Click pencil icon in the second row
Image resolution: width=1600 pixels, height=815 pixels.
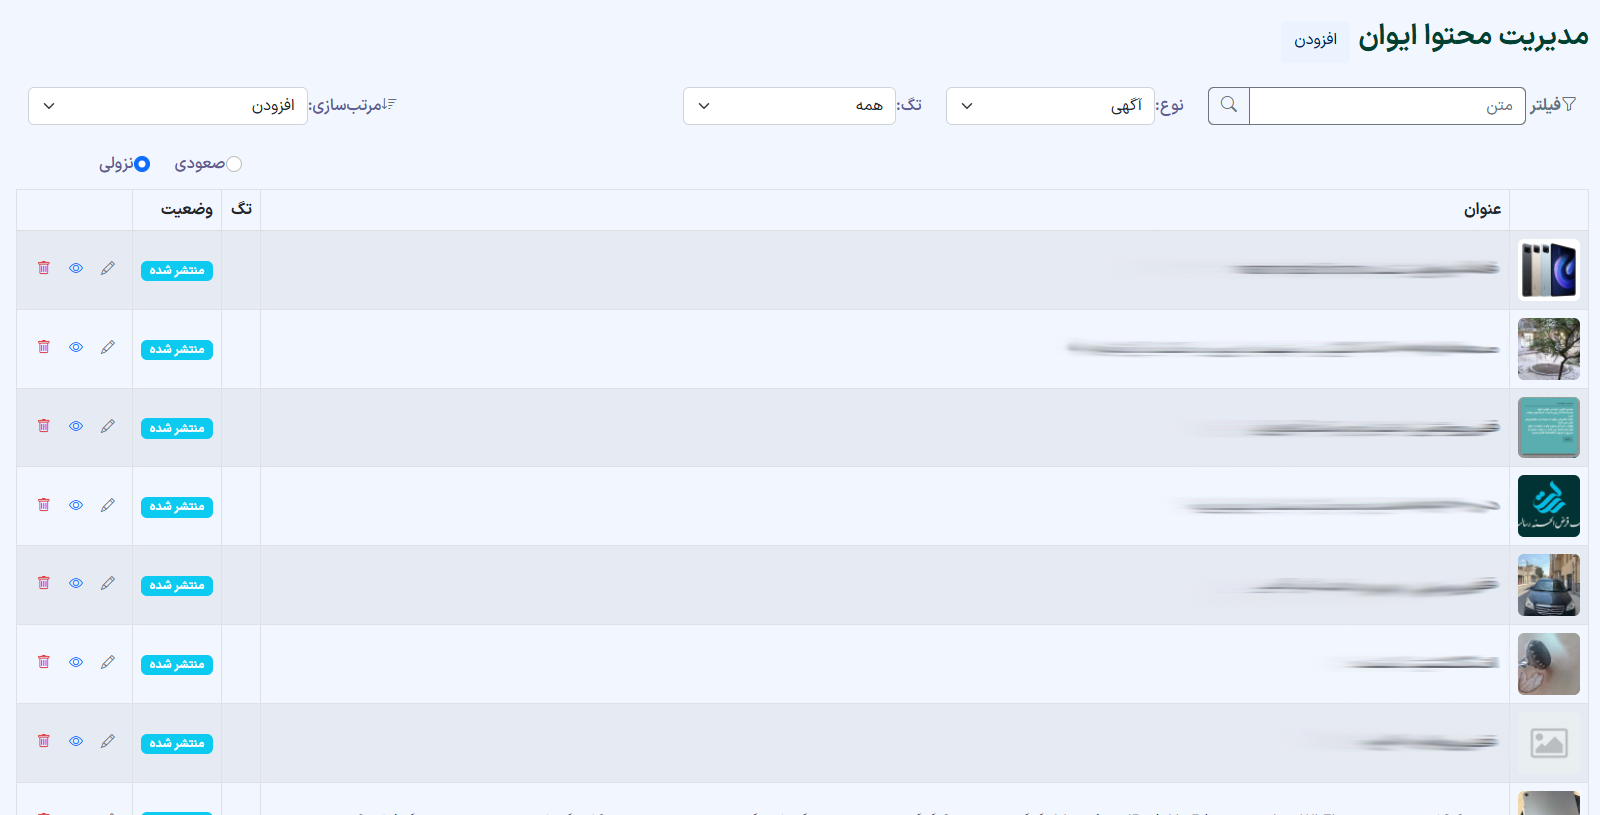(108, 347)
